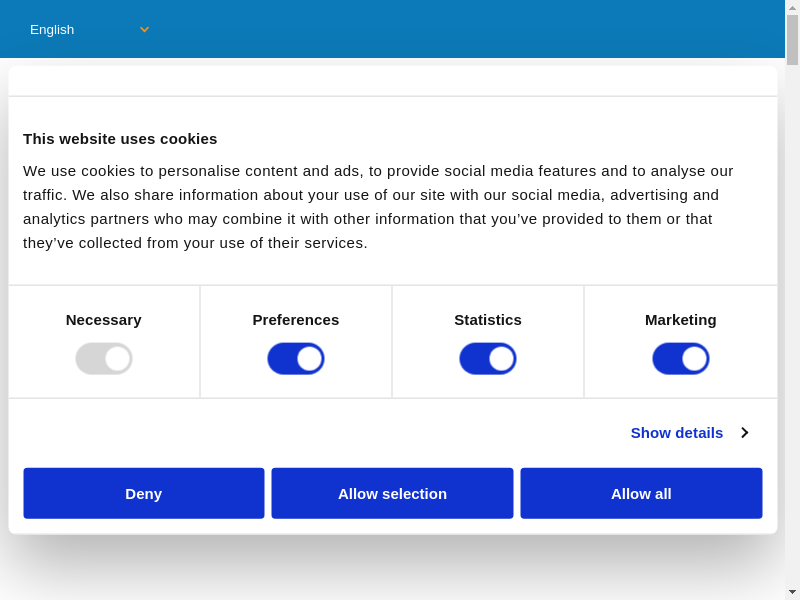Screen dimensions: 800x600
Task: Click the scrollbar up arrow
Action: 792,7
